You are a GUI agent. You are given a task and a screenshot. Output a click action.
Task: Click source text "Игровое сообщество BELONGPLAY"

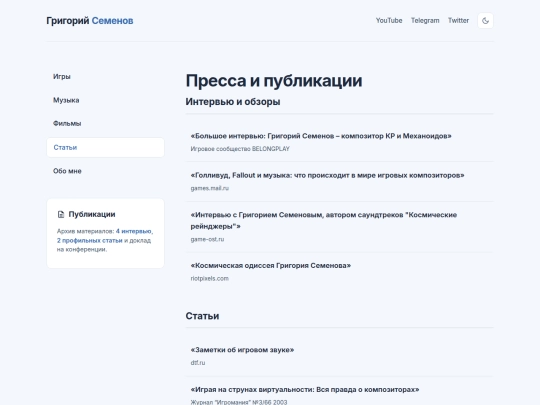[240, 149]
